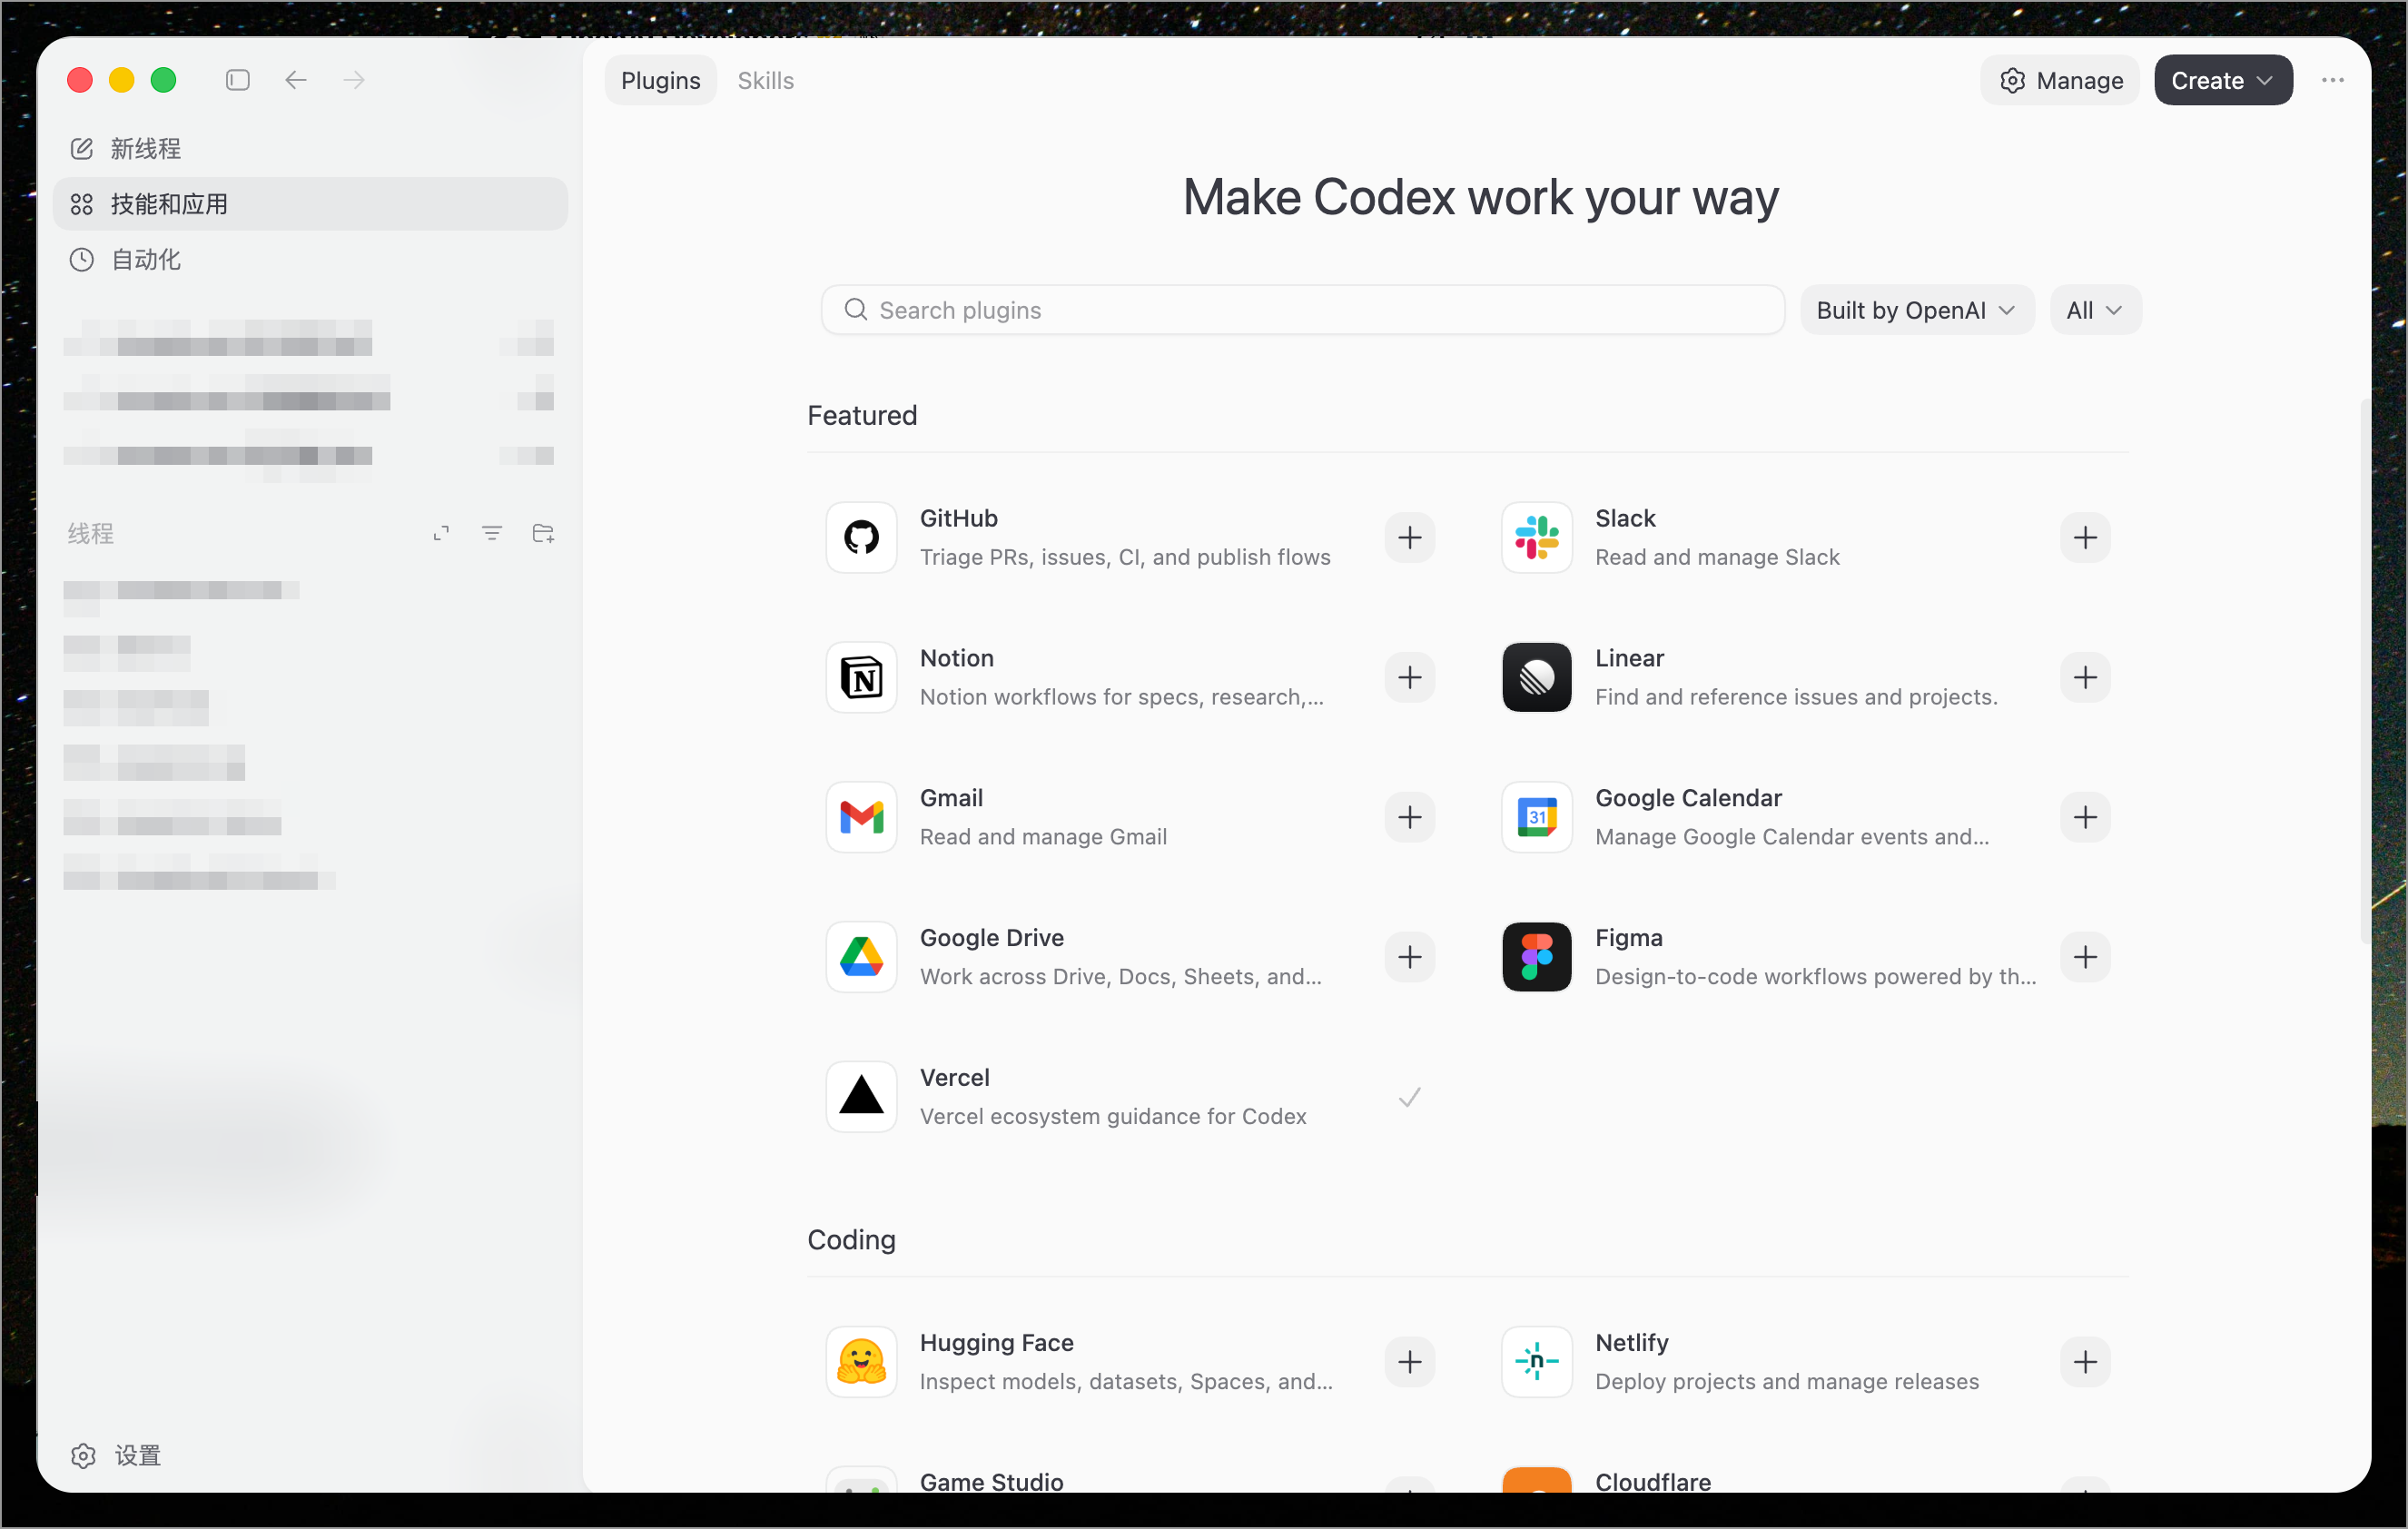Click the filter icon in threads header
Screen dimensions: 2408x1529
[x=492, y=533]
